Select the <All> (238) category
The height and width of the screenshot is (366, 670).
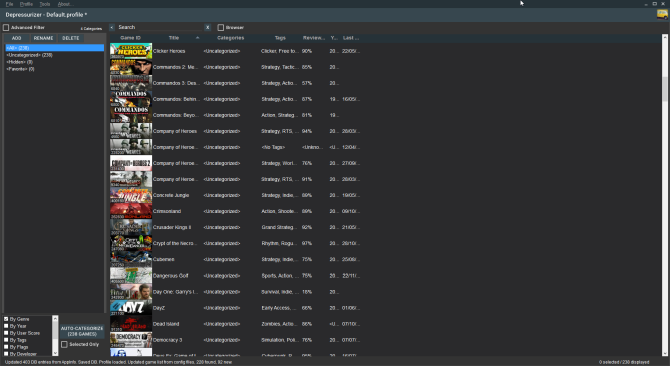(54, 48)
